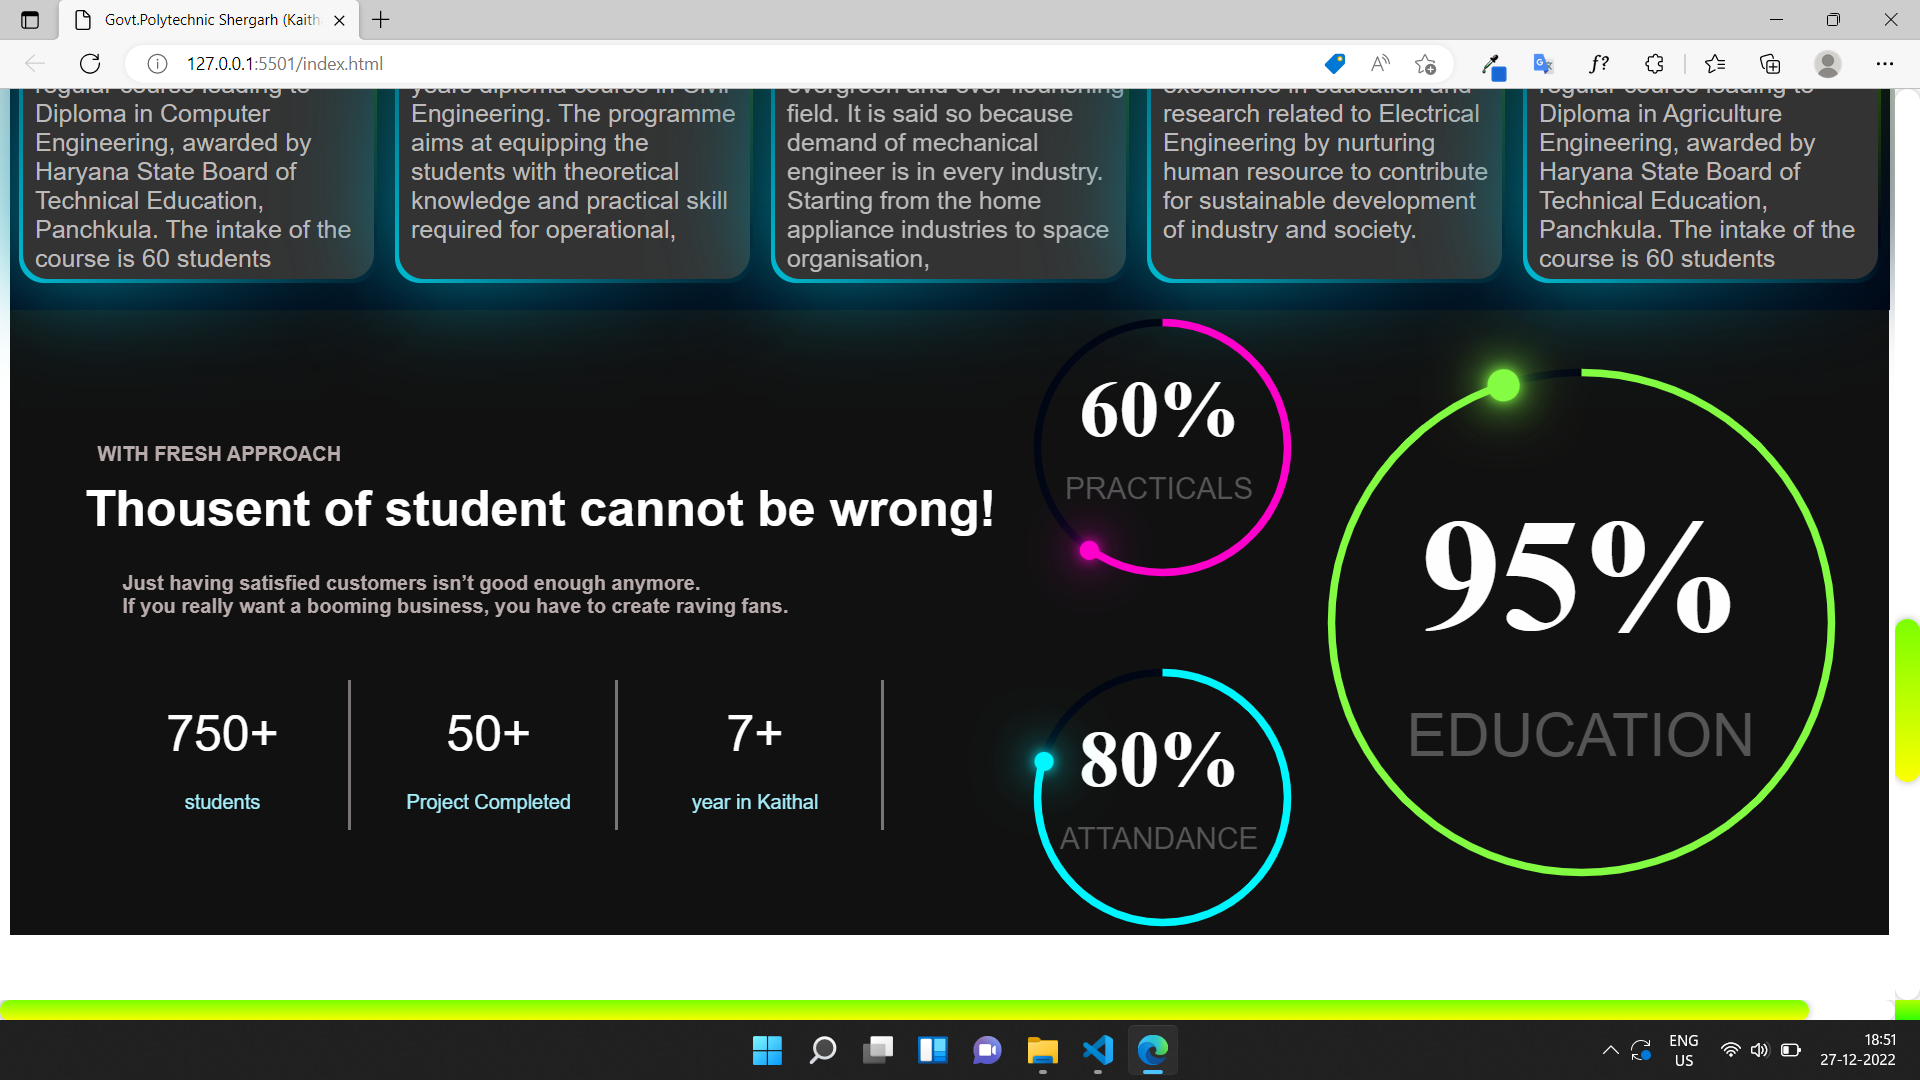This screenshot has width=1920, height=1080.
Task: Click the translate page icon
Action: point(1543,64)
